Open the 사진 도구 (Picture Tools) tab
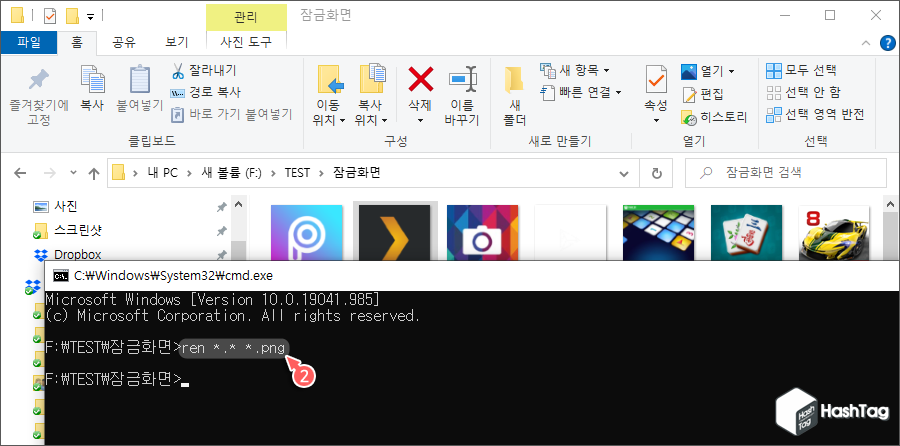900x446 pixels. coord(246,42)
